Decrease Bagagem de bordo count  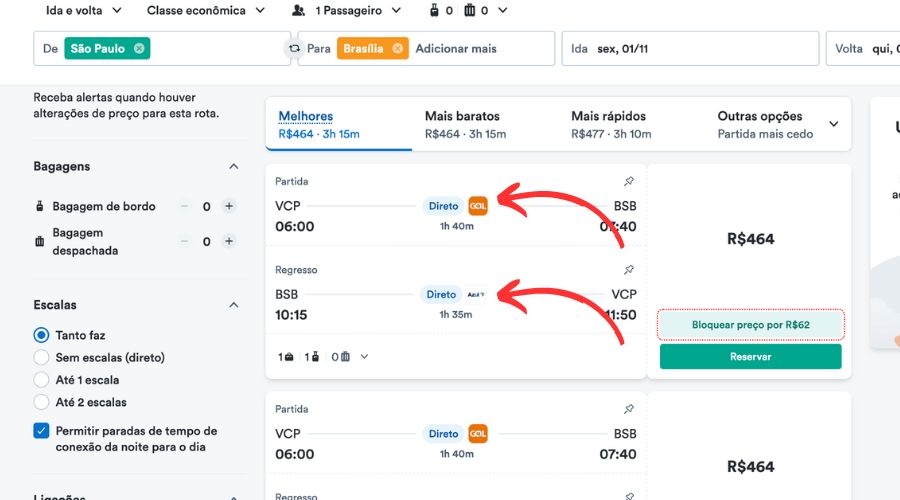click(x=184, y=206)
